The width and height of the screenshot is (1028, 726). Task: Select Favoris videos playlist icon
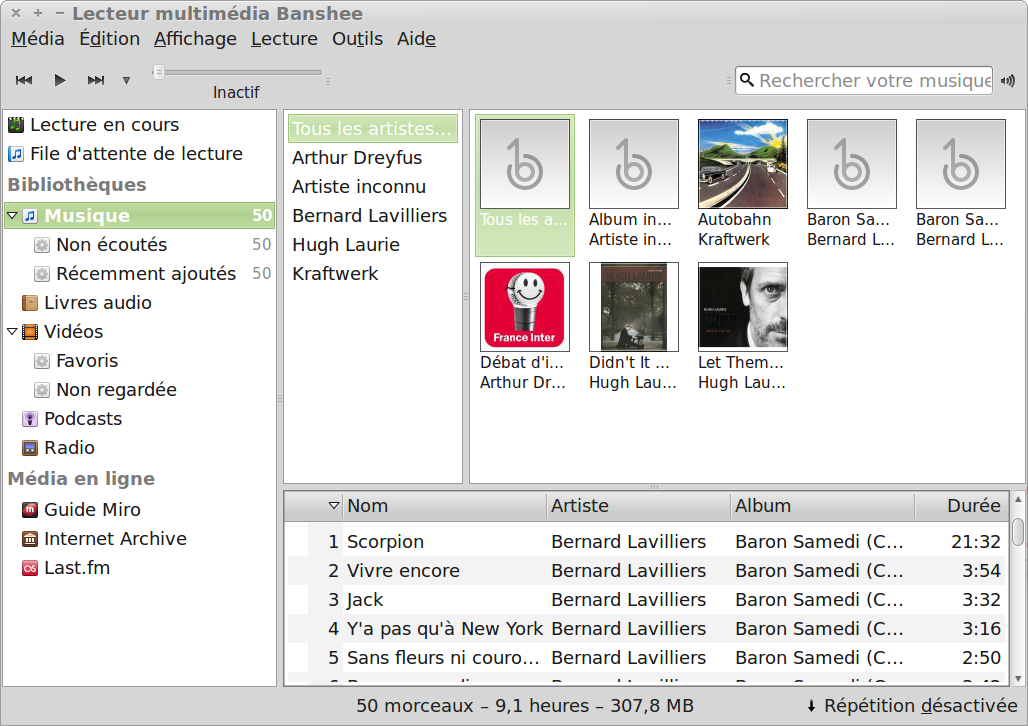[42, 361]
